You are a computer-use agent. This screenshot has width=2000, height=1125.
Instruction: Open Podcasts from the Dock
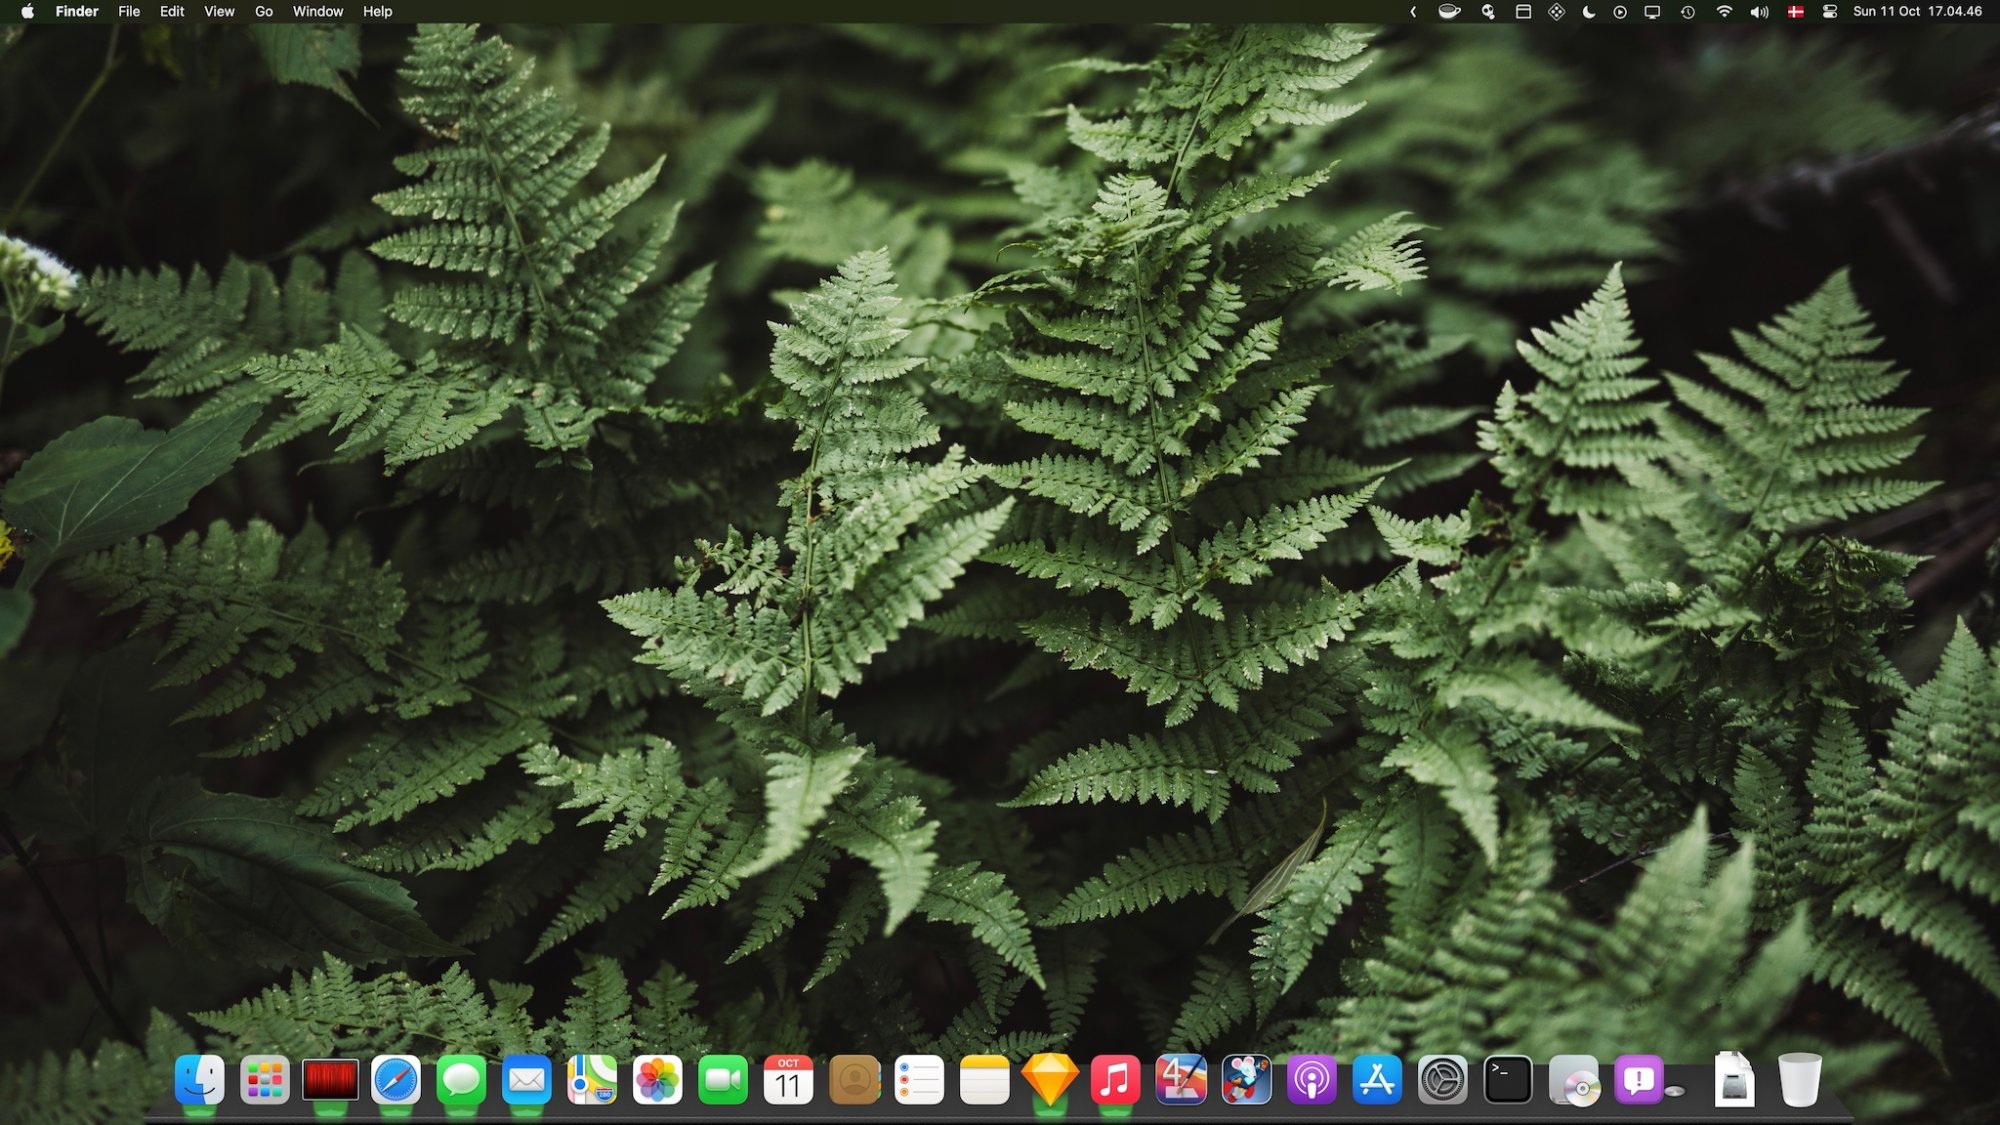pyautogui.click(x=1312, y=1080)
